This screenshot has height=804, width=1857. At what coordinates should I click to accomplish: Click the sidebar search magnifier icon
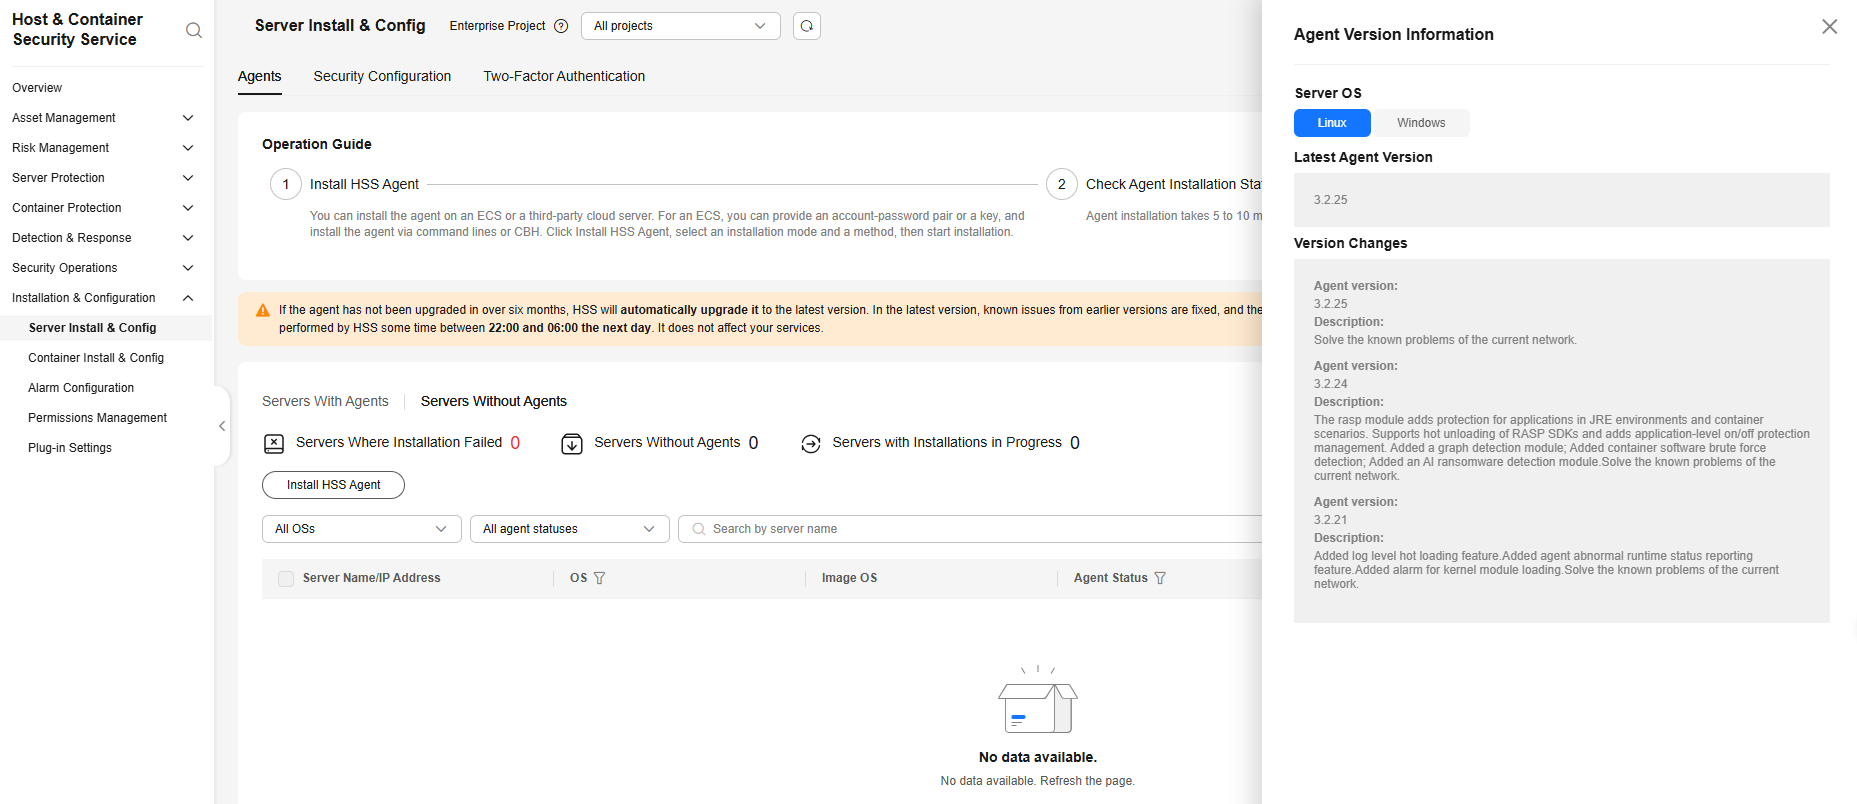[x=194, y=30]
